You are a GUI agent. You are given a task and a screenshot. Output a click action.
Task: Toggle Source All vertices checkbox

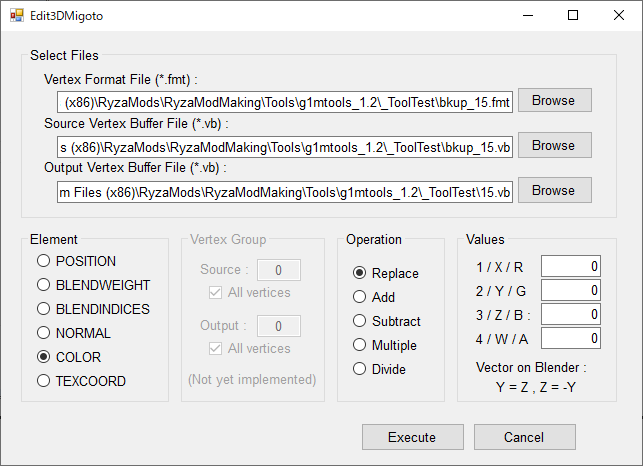click(215, 292)
